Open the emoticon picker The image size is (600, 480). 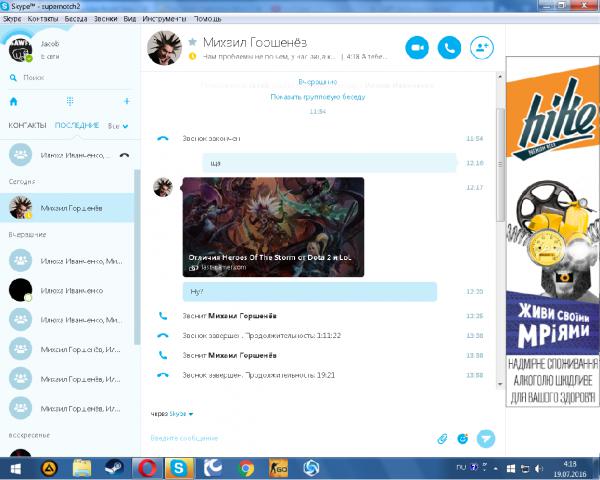[x=463, y=439]
